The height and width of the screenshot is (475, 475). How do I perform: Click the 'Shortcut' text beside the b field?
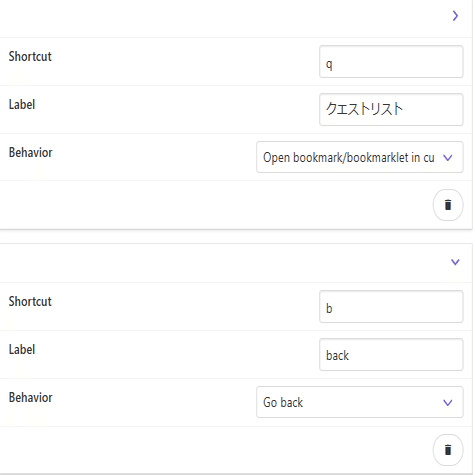(30, 301)
